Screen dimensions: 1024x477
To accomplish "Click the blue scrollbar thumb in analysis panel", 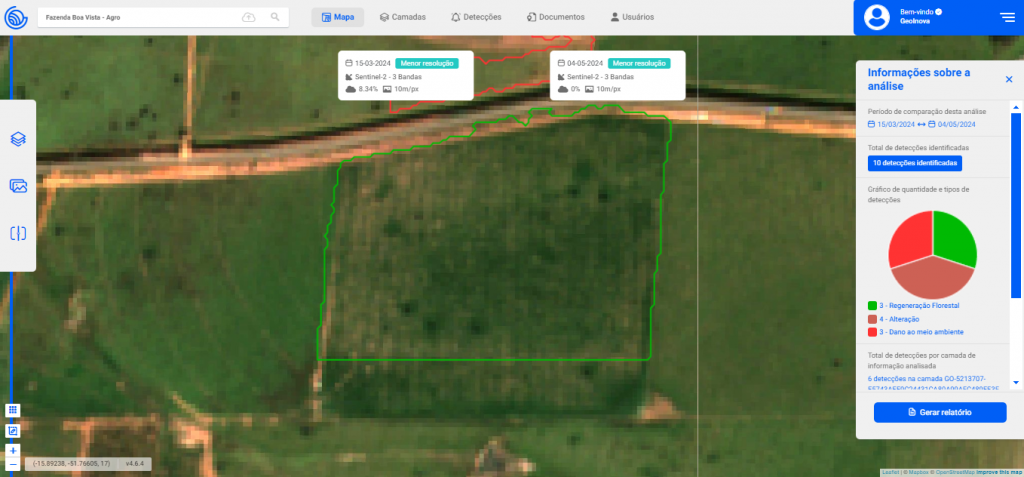I will coord(1015,206).
